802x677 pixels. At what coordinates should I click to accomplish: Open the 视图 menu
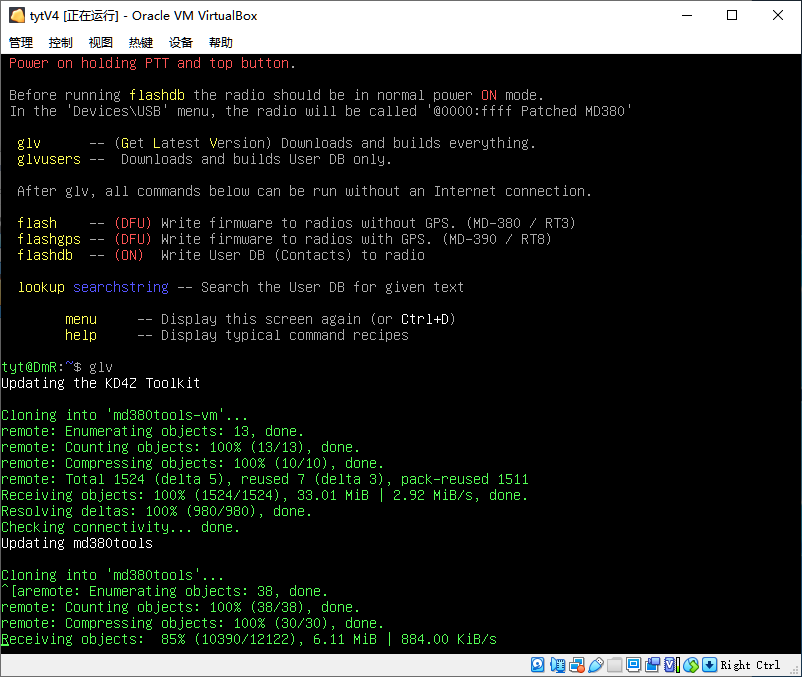click(101, 43)
